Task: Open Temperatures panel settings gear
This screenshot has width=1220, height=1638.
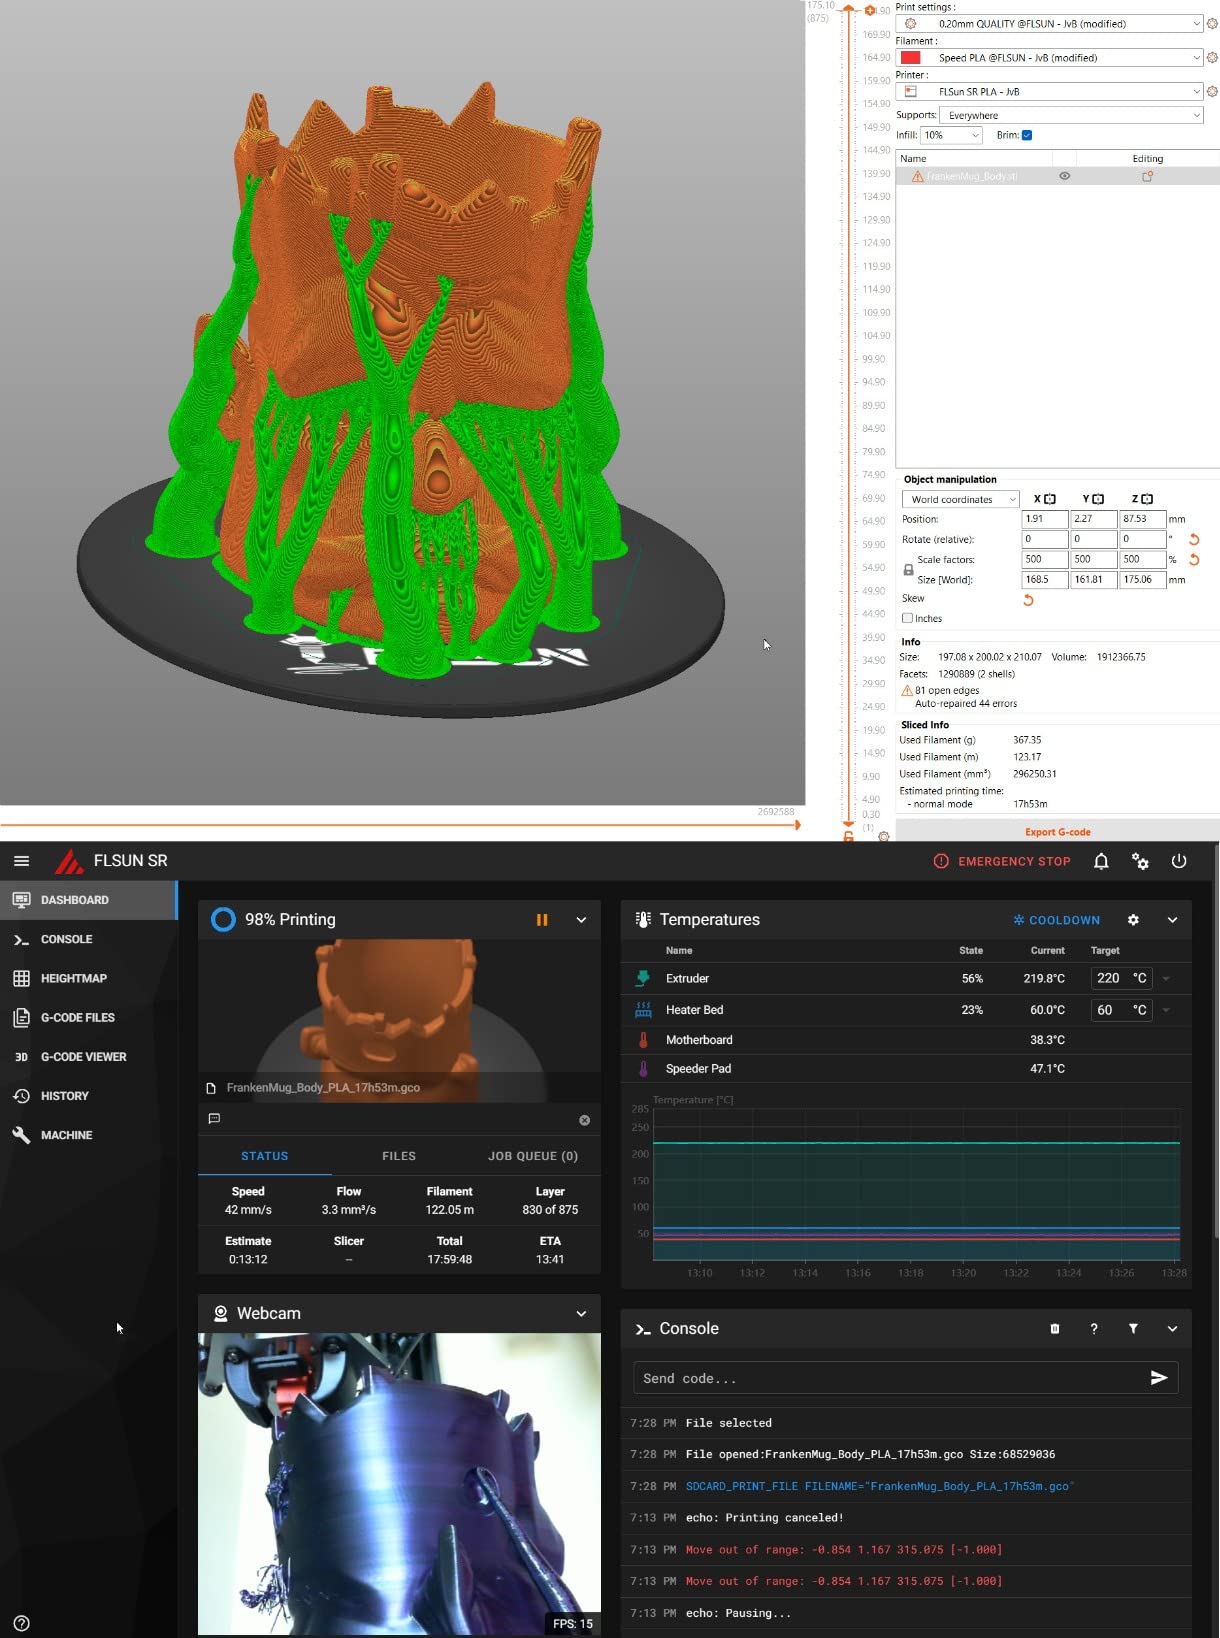Action: (x=1133, y=920)
